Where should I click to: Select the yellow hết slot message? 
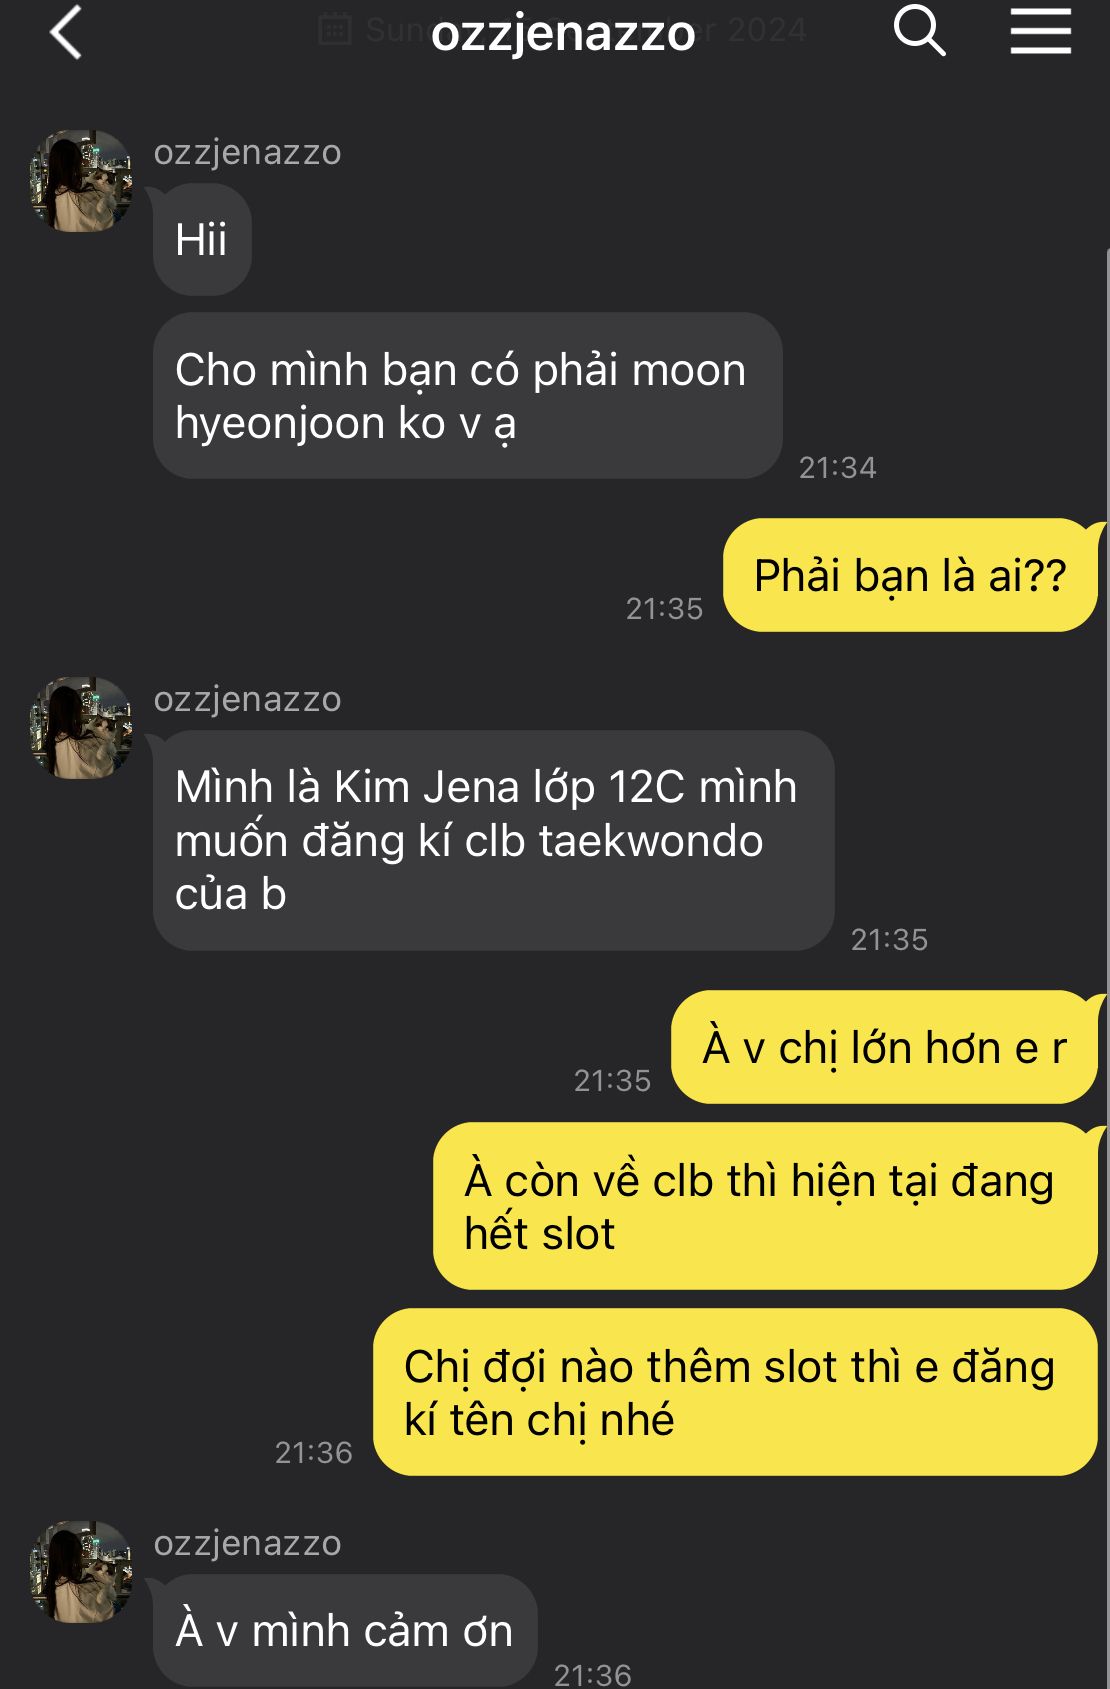765,1206
